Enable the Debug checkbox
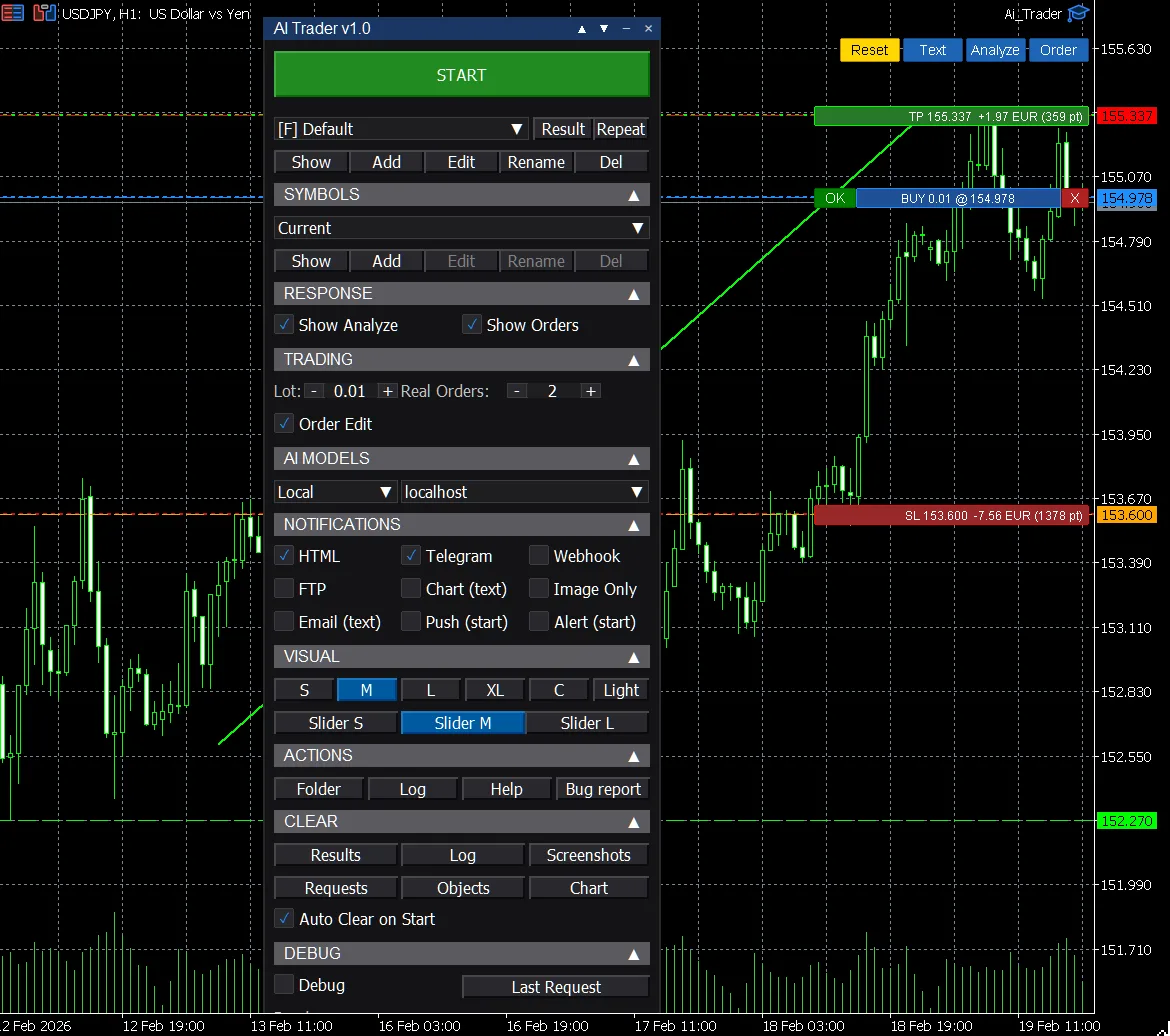This screenshot has width=1170, height=1036. click(x=284, y=984)
